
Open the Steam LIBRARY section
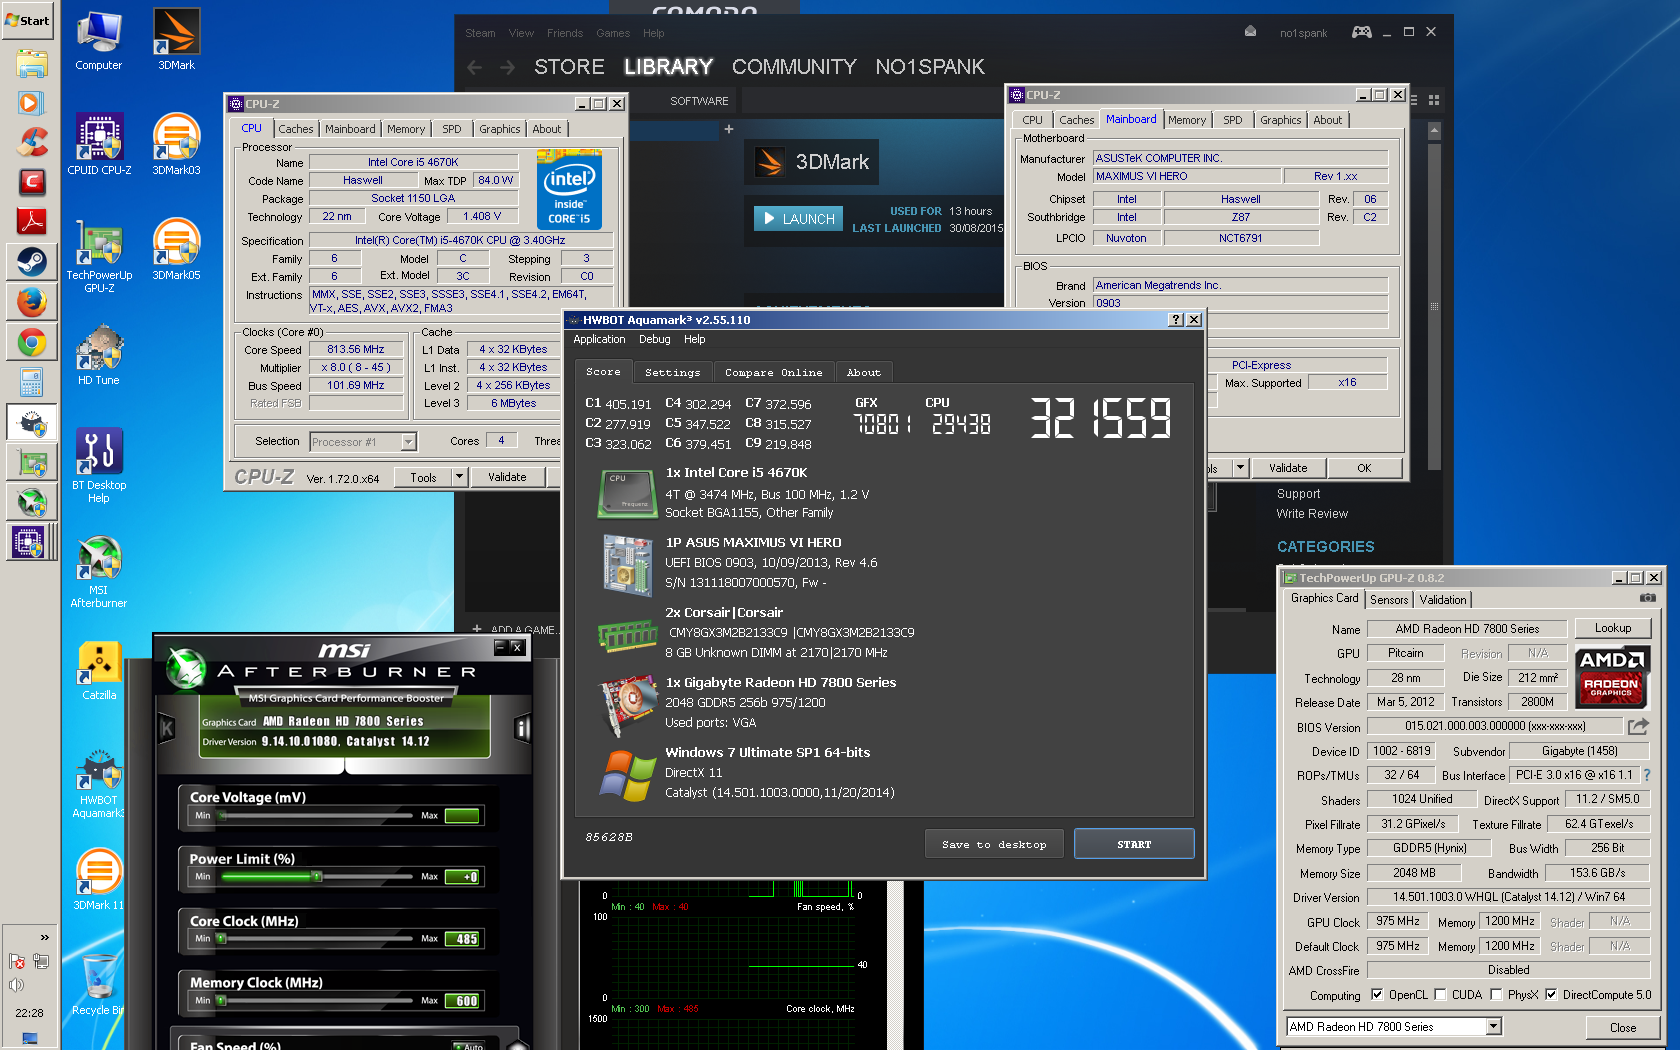(668, 67)
